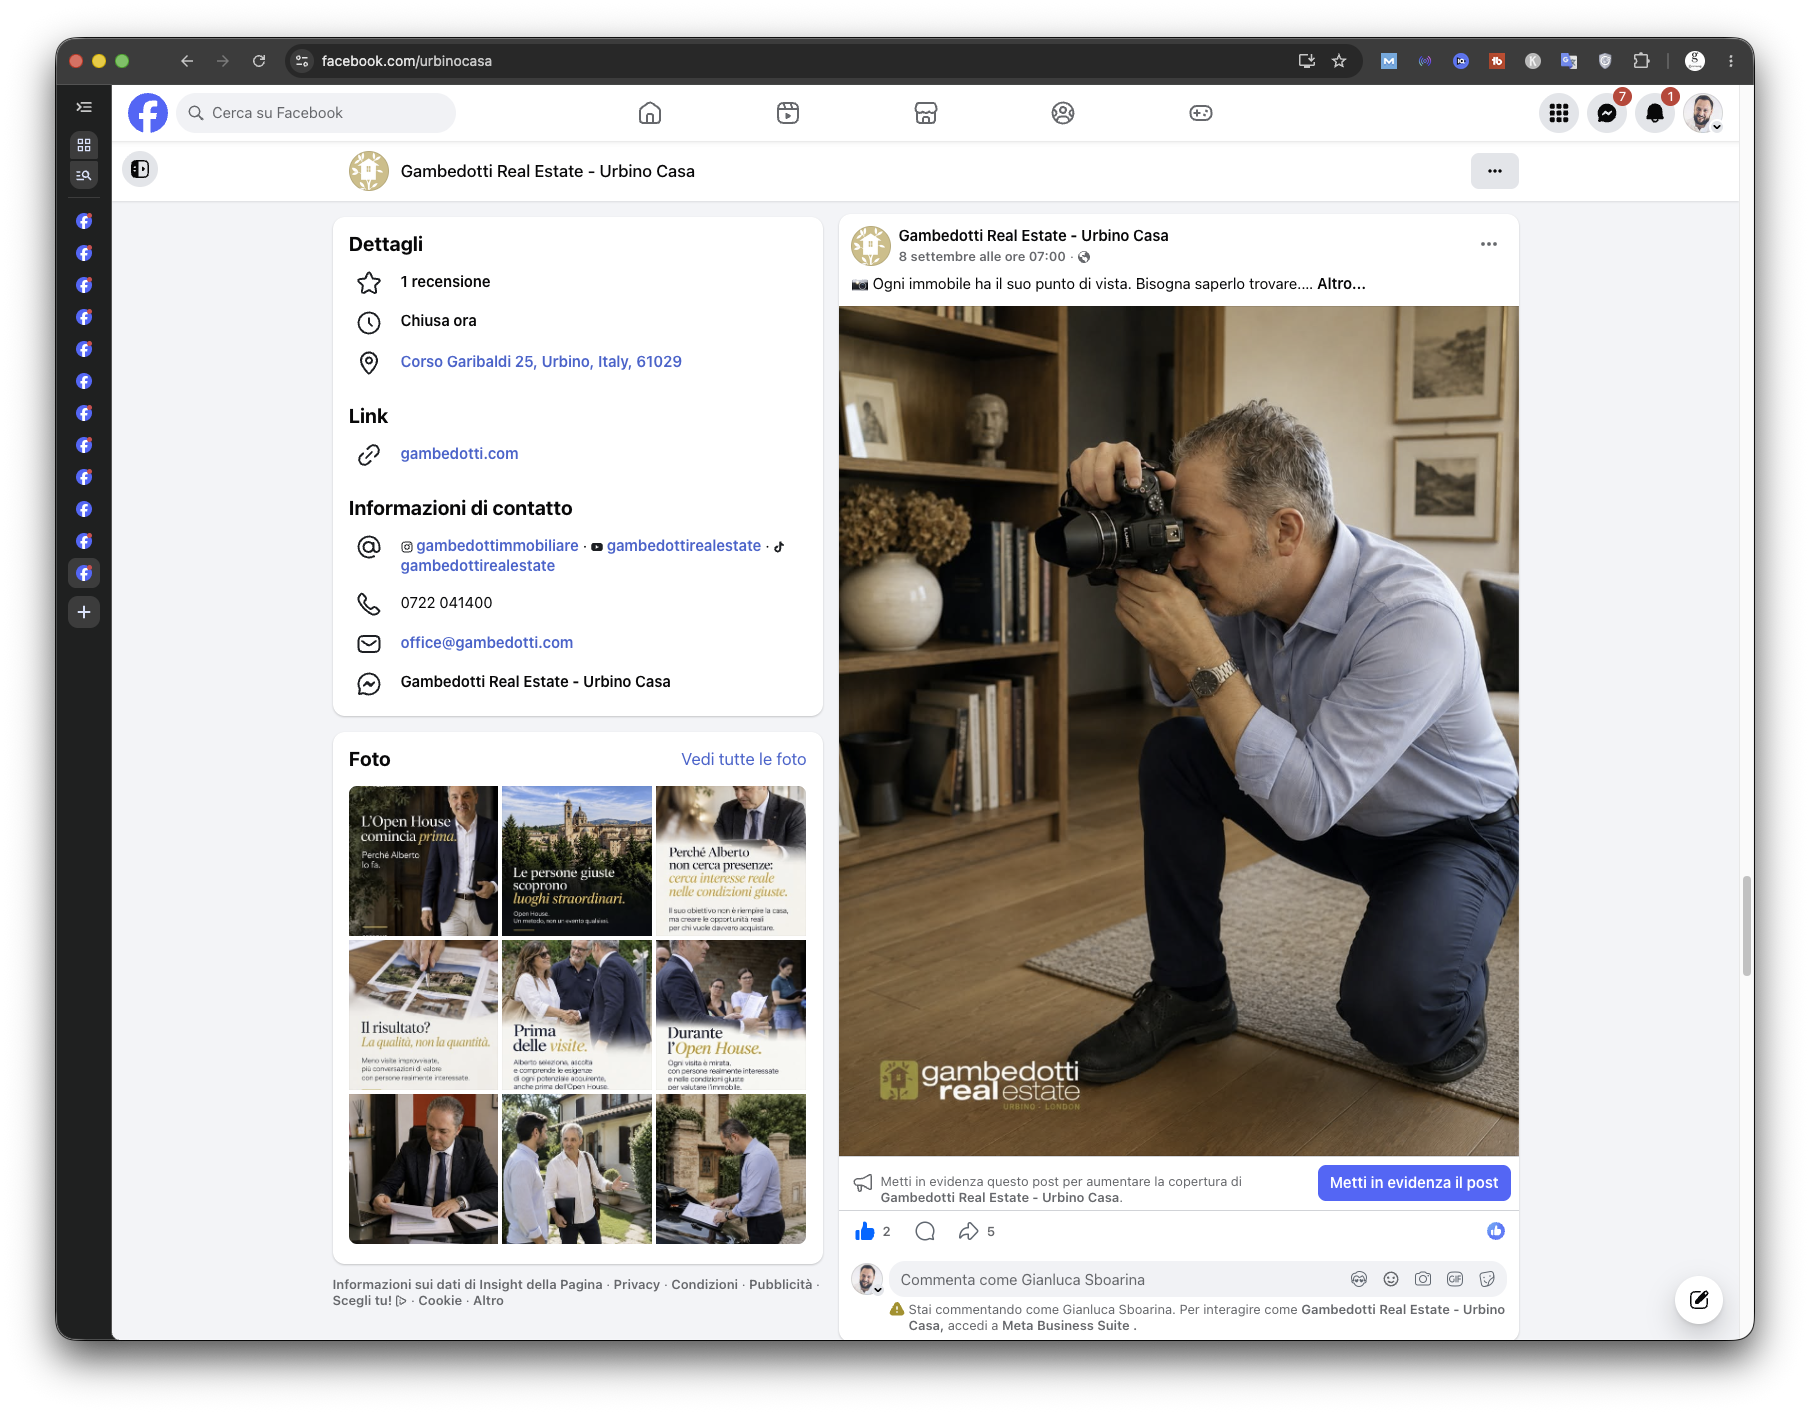Open the post comment bubble icon
Viewport: 1810px width, 1414px height.
(x=925, y=1231)
